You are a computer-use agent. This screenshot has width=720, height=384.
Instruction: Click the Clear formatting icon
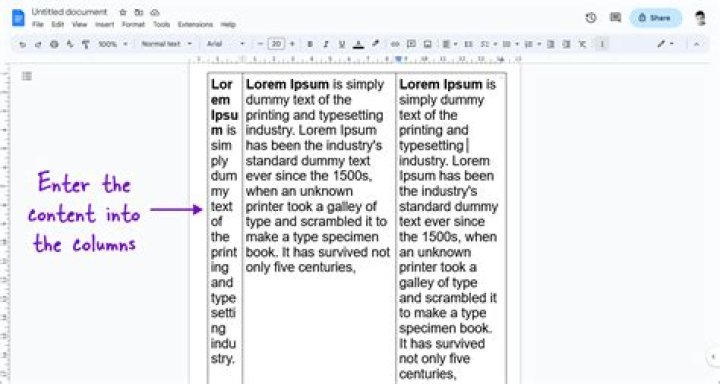tap(583, 44)
